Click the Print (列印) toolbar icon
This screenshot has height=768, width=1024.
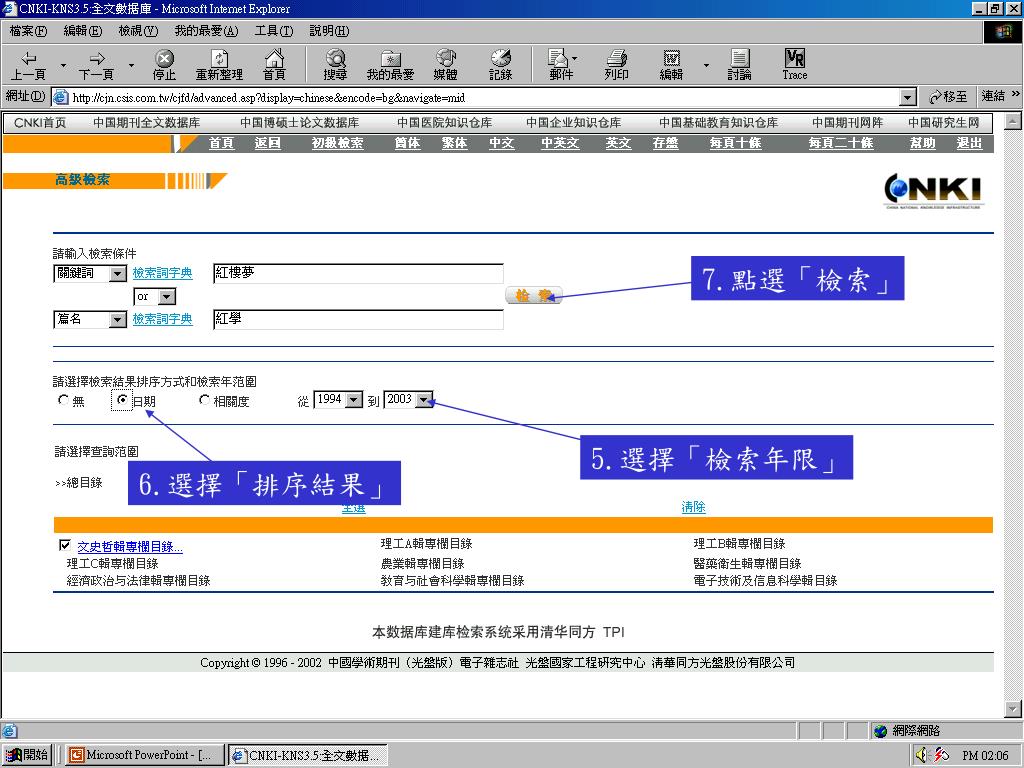pos(616,65)
